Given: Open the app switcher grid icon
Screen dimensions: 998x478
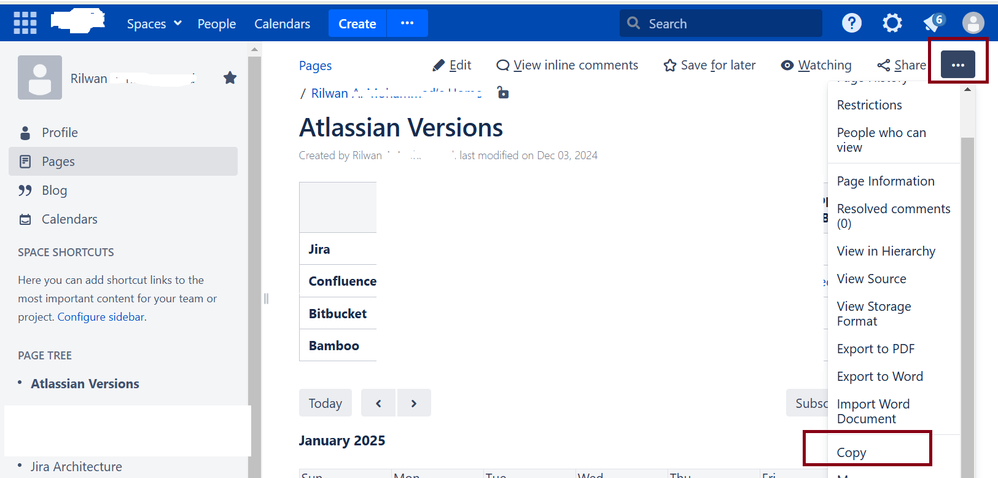Looking at the screenshot, I should [x=25, y=24].
